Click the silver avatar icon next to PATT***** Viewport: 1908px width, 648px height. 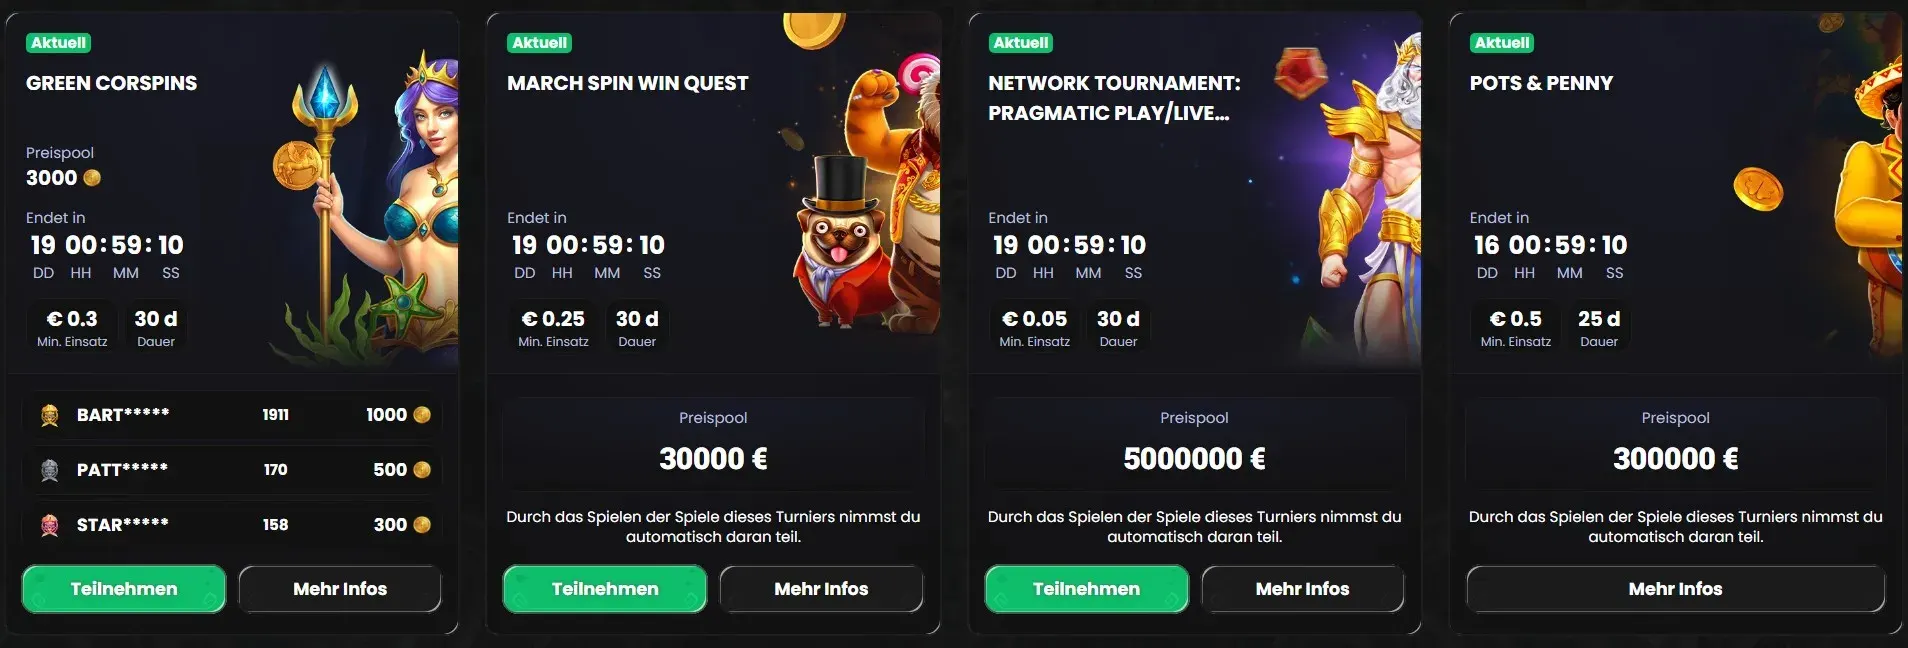pos(49,470)
